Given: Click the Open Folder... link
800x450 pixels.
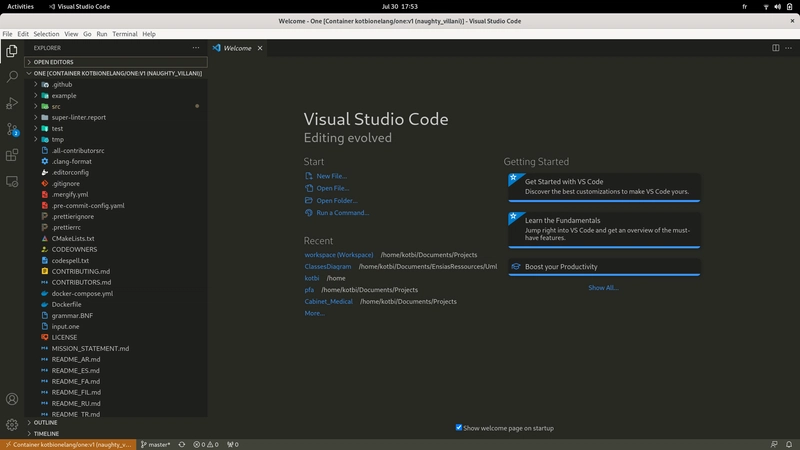Looking at the screenshot, I should tap(336, 200).
